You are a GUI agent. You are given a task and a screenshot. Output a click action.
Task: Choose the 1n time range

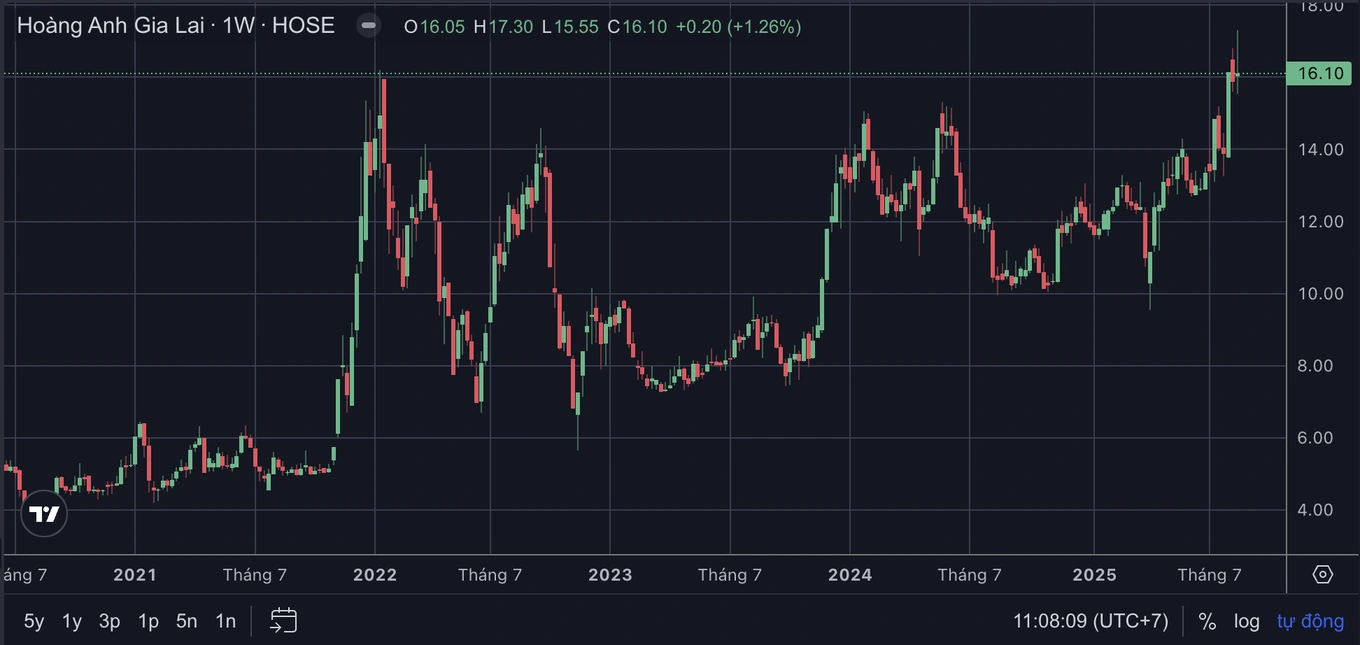click(226, 621)
